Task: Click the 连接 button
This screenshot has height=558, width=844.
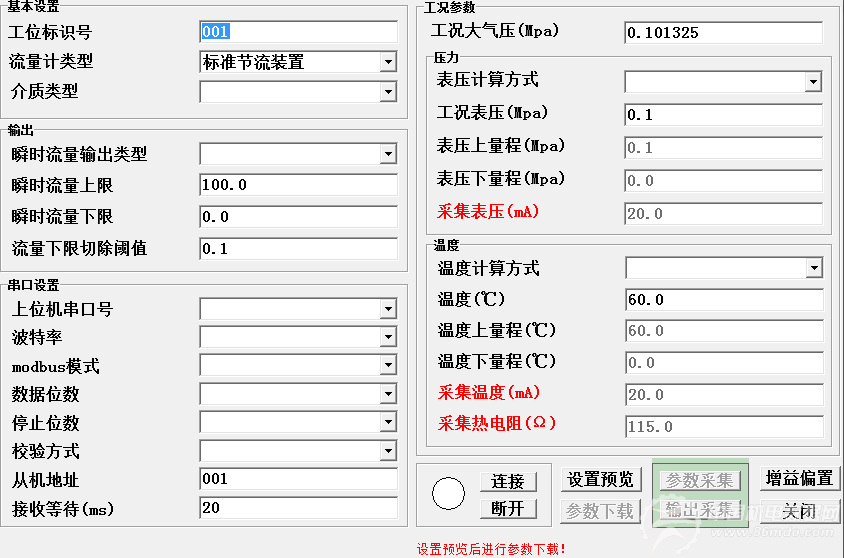Action: (x=508, y=481)
